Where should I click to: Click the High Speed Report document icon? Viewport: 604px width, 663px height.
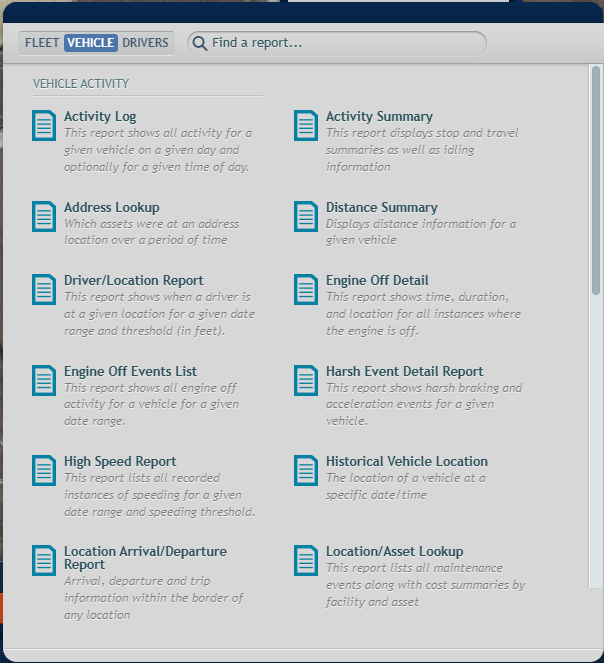[44, 470]
